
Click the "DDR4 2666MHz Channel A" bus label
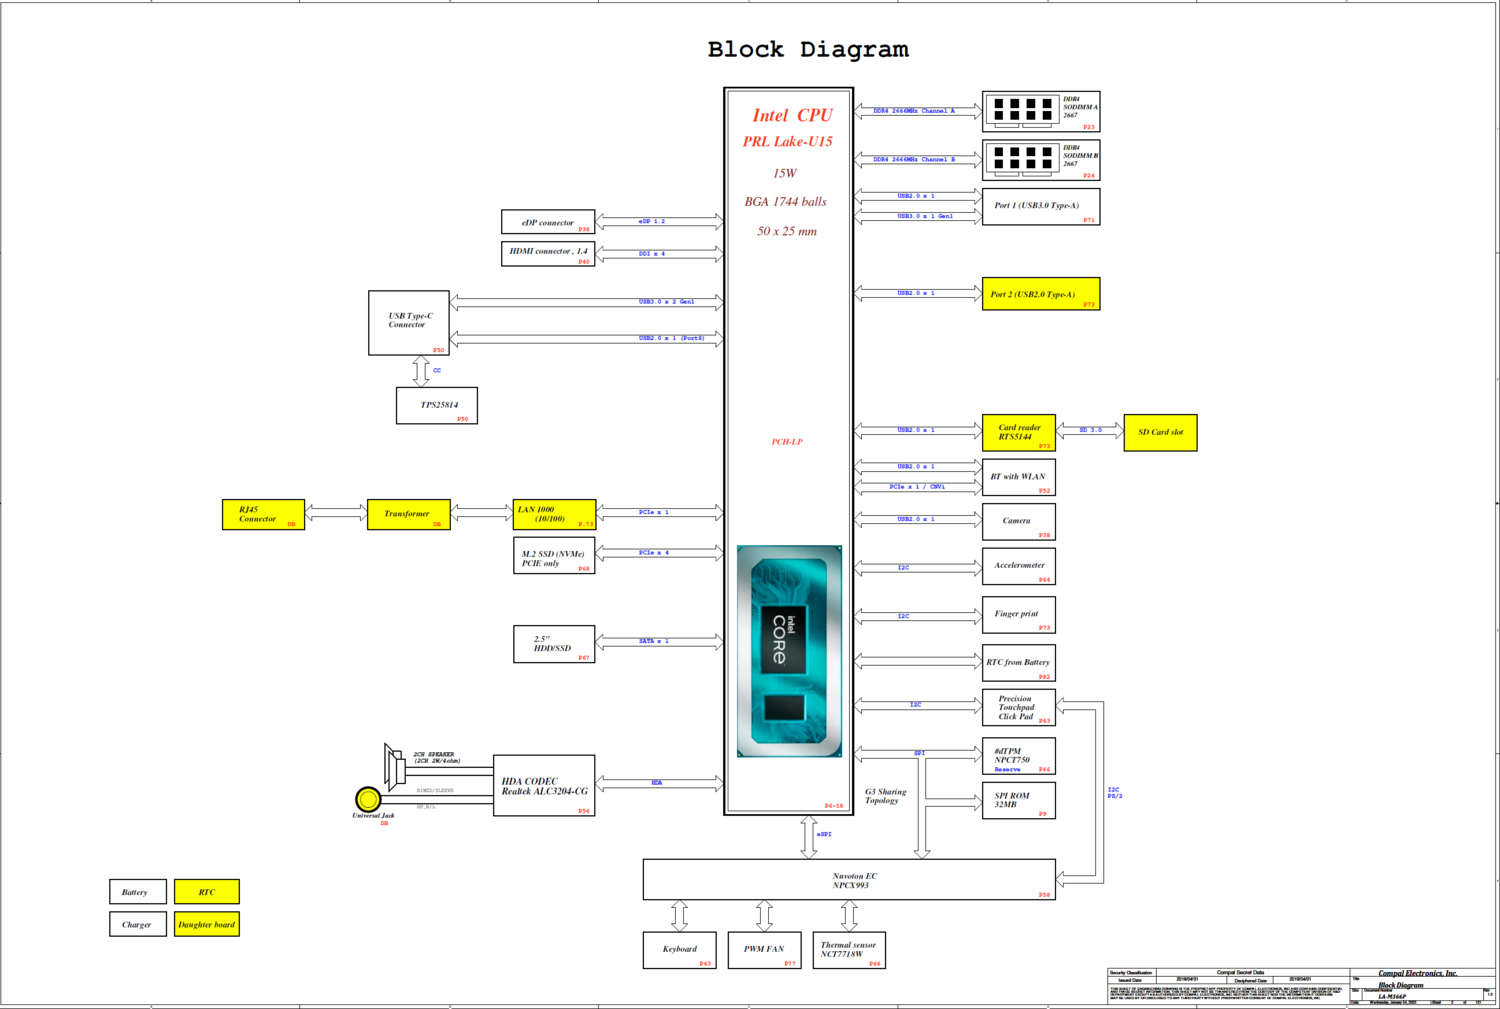(914, 111)
